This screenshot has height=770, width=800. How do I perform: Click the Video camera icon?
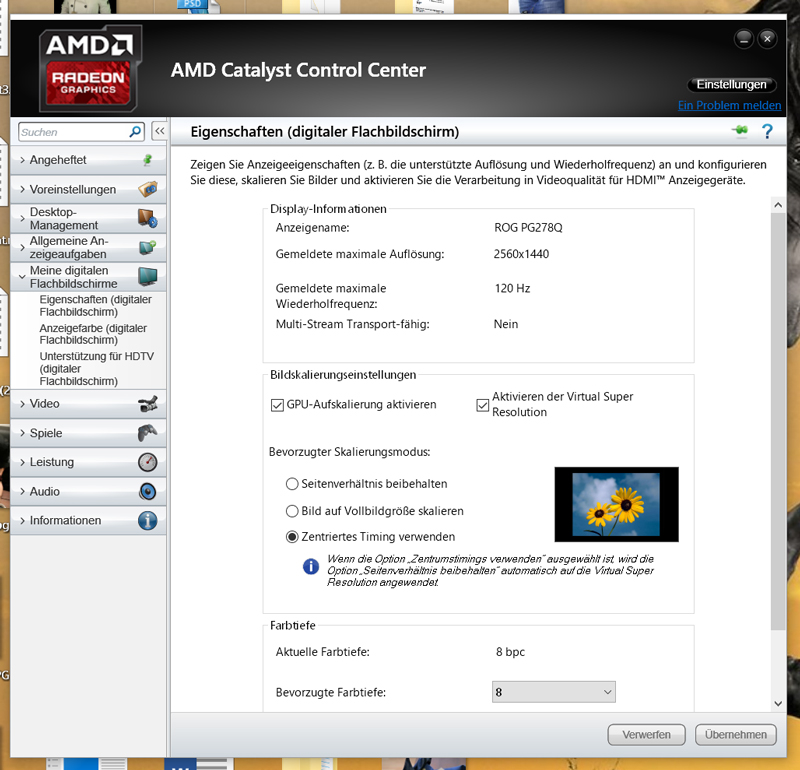pos(148,404)
